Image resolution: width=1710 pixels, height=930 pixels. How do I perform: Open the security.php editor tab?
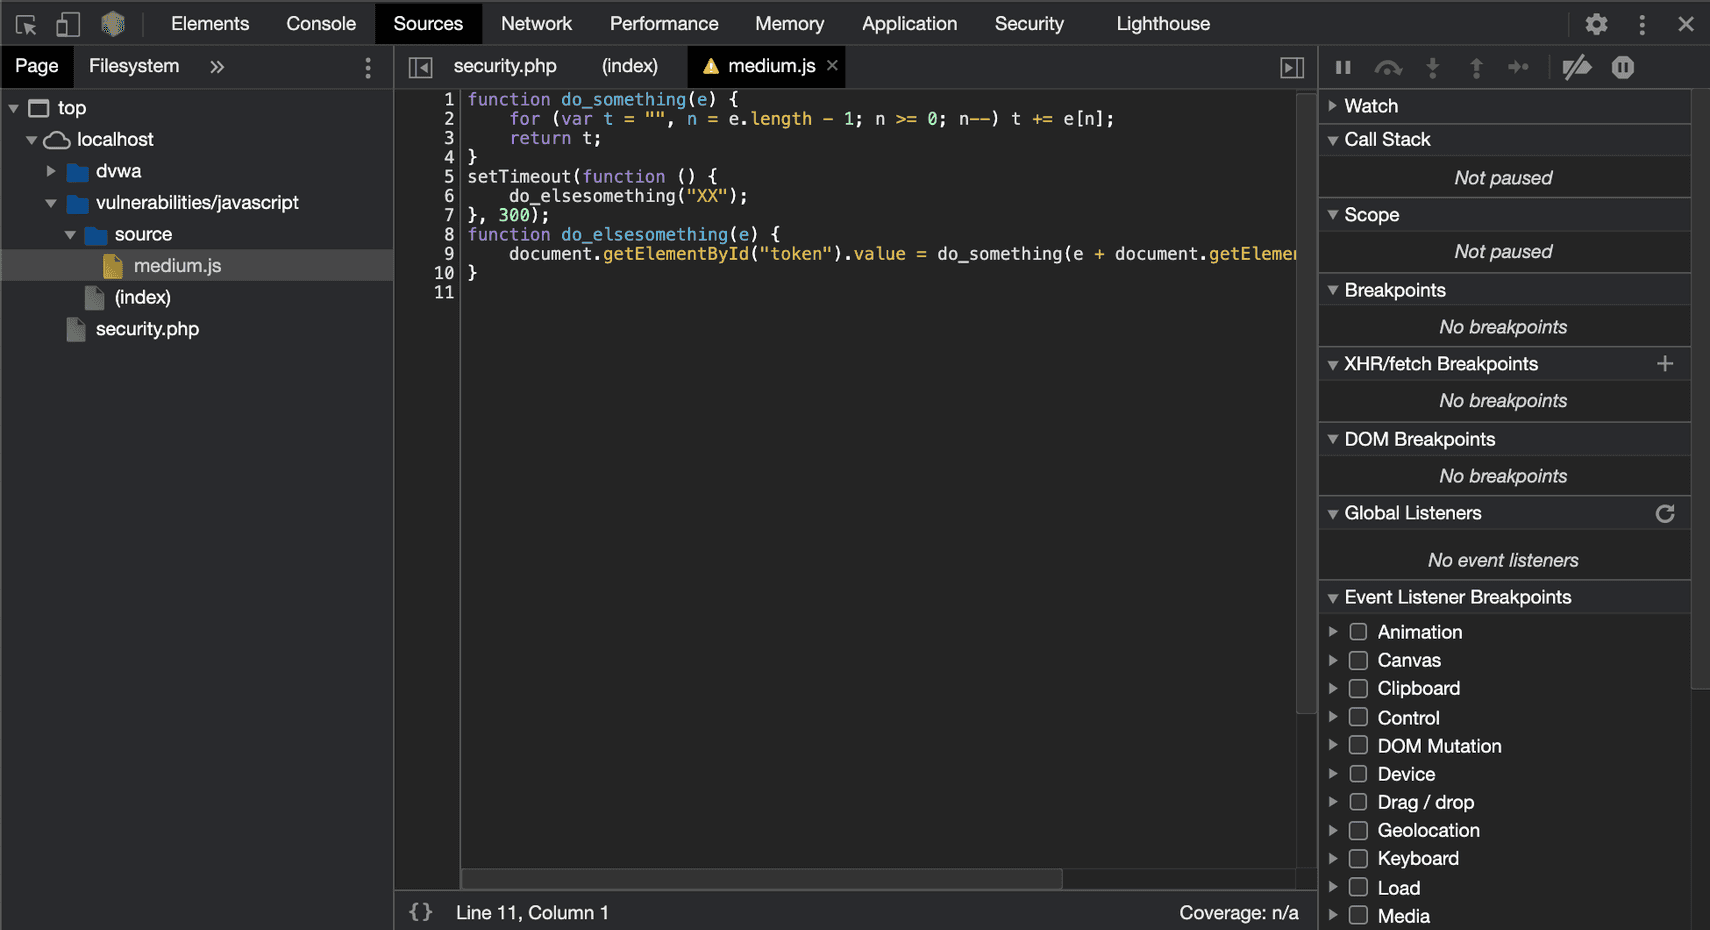coord(505,66)
